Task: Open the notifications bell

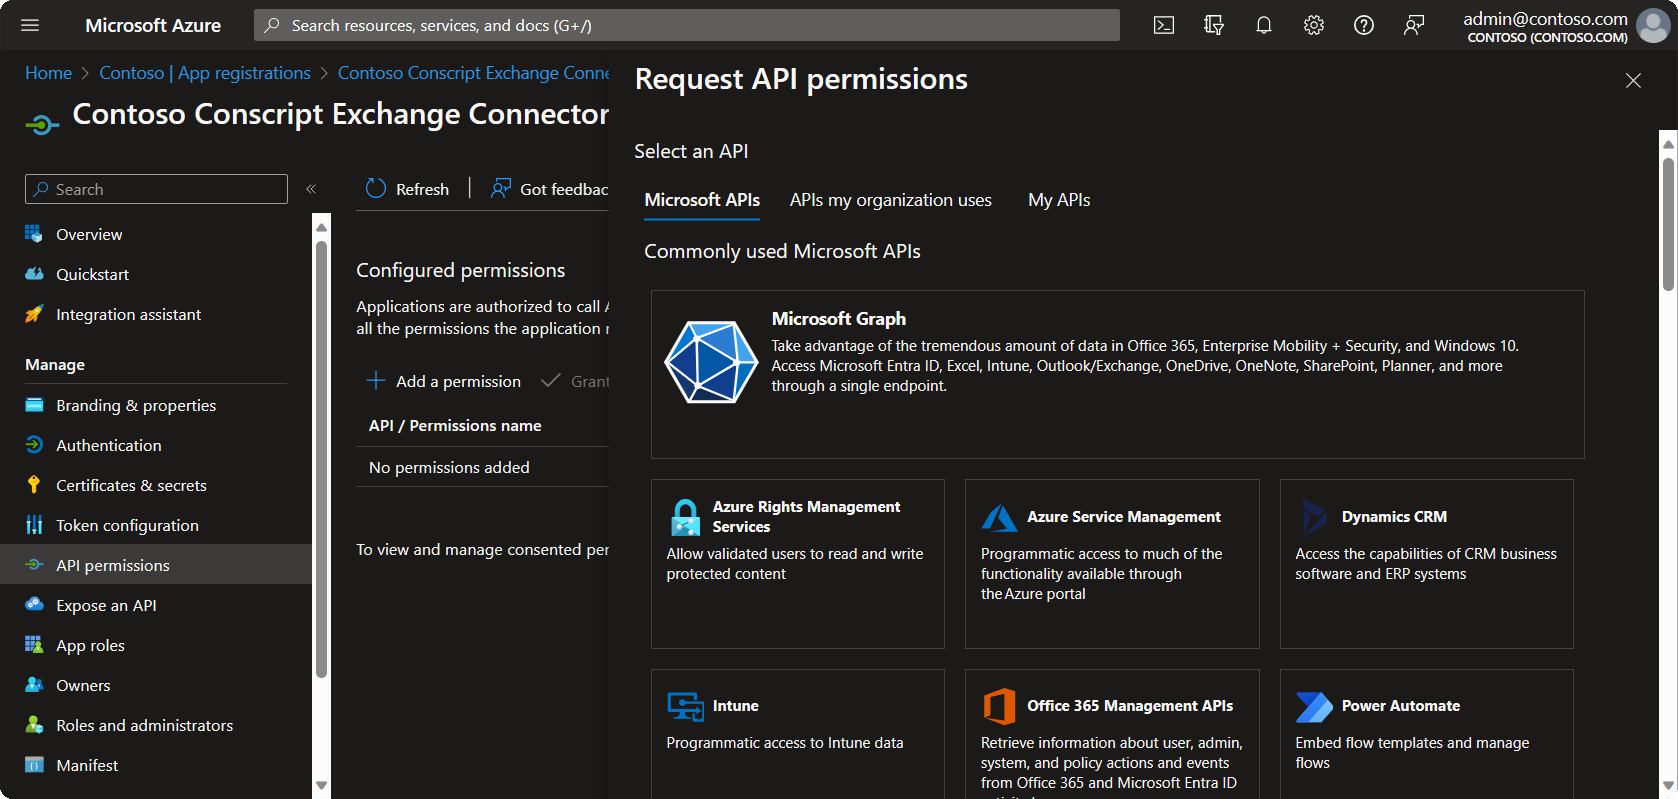Action: click(x=1264, y=25)
